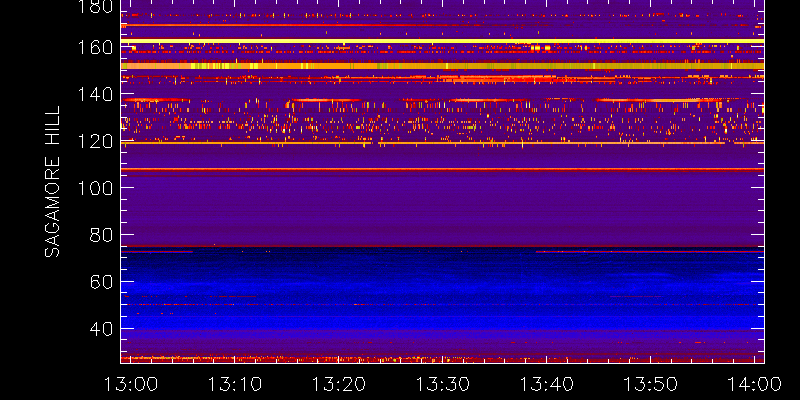Click the 140 frequency axis label

[x=95, y=94]
